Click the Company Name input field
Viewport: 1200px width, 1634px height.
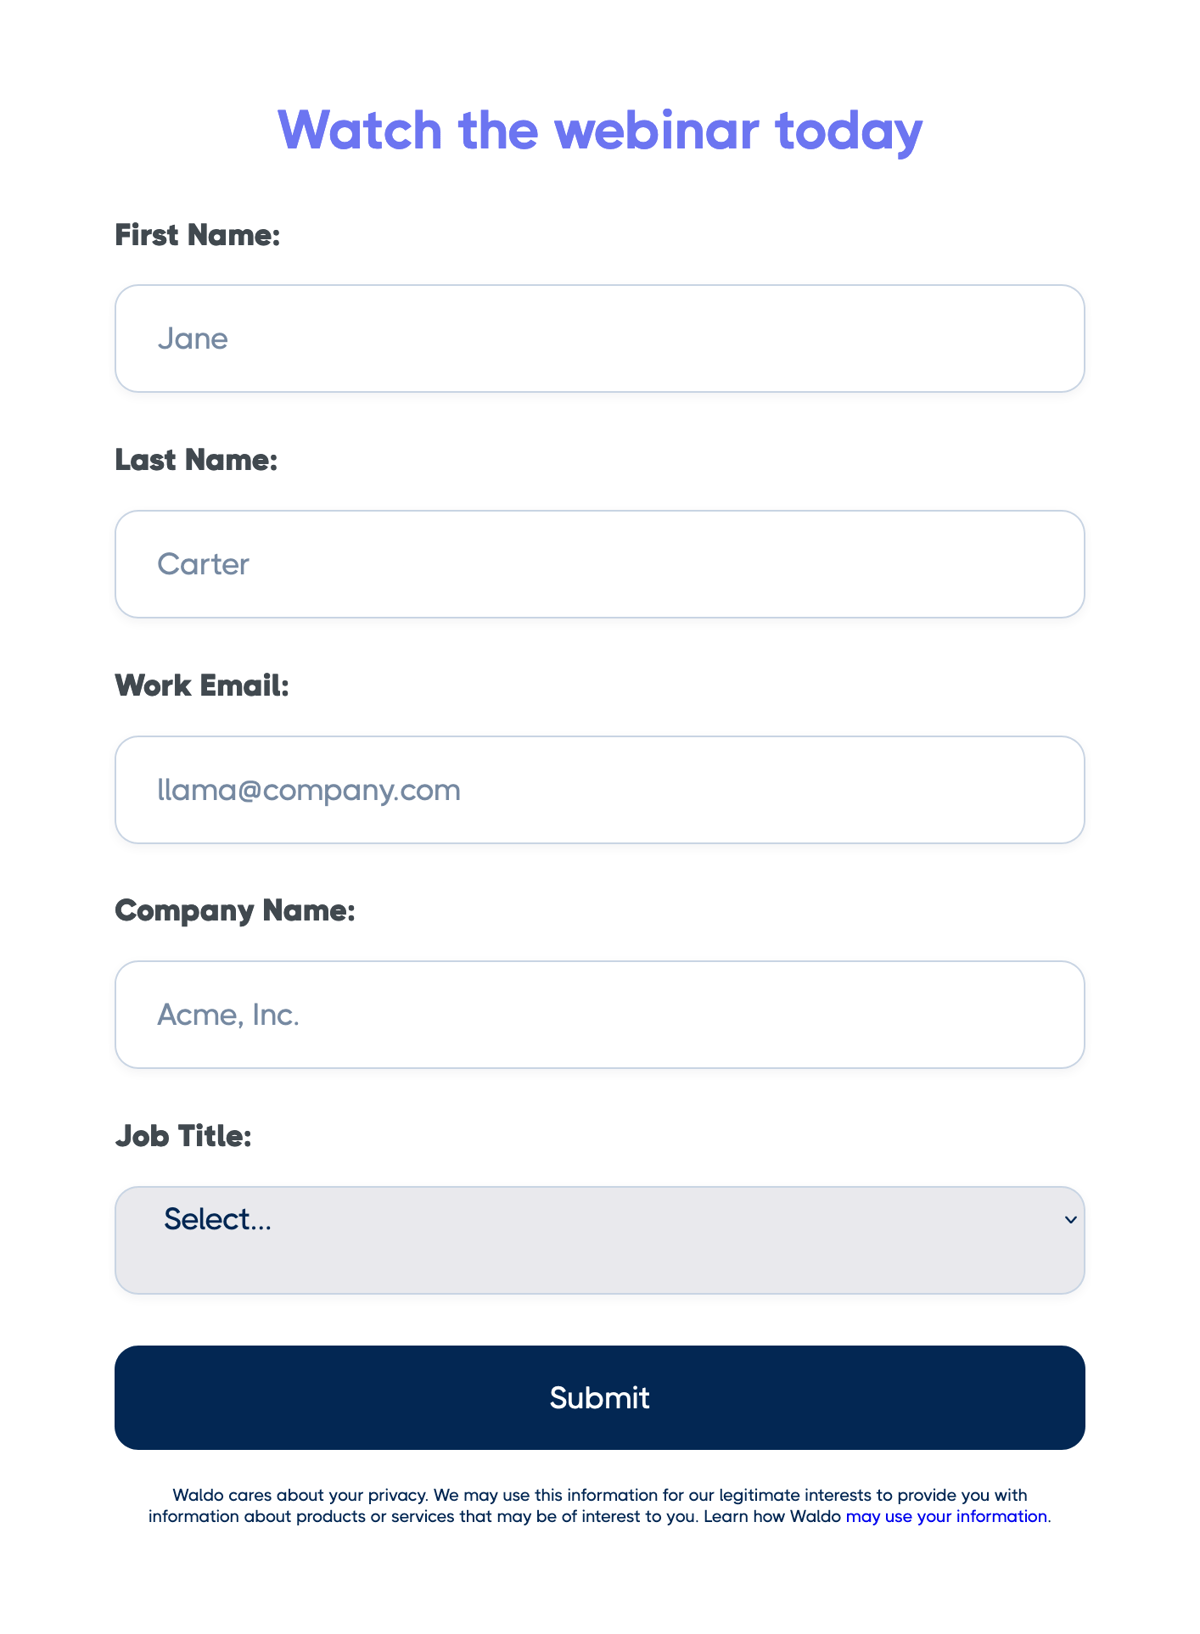pos(600,1014)
